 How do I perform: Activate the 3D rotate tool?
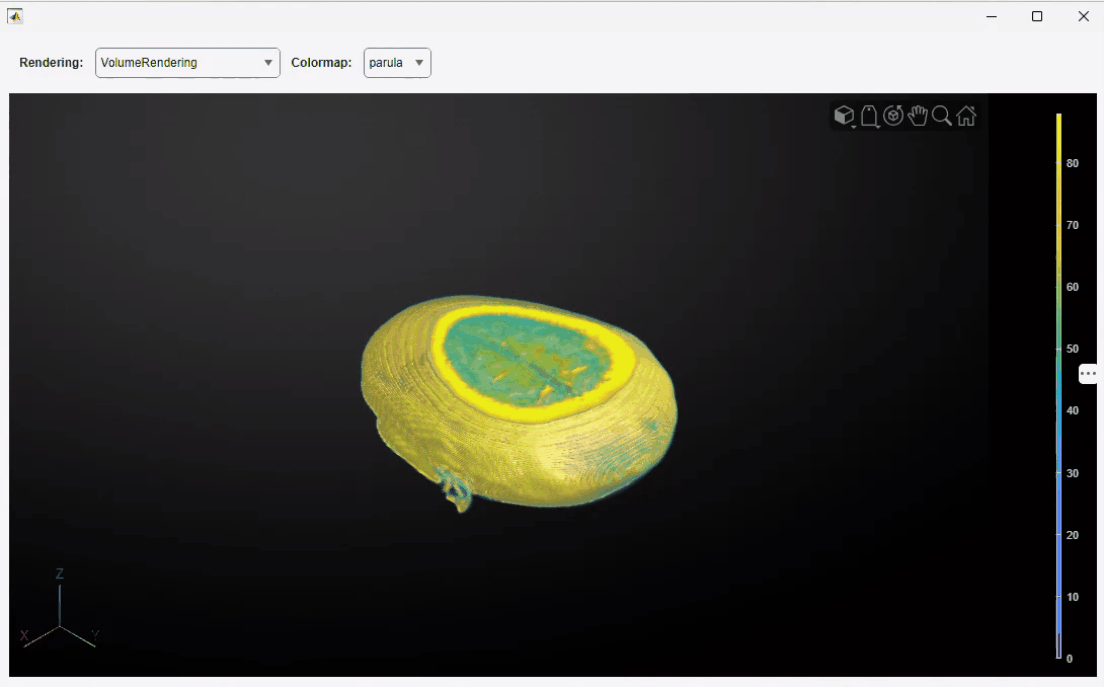(x=893, y=115)
